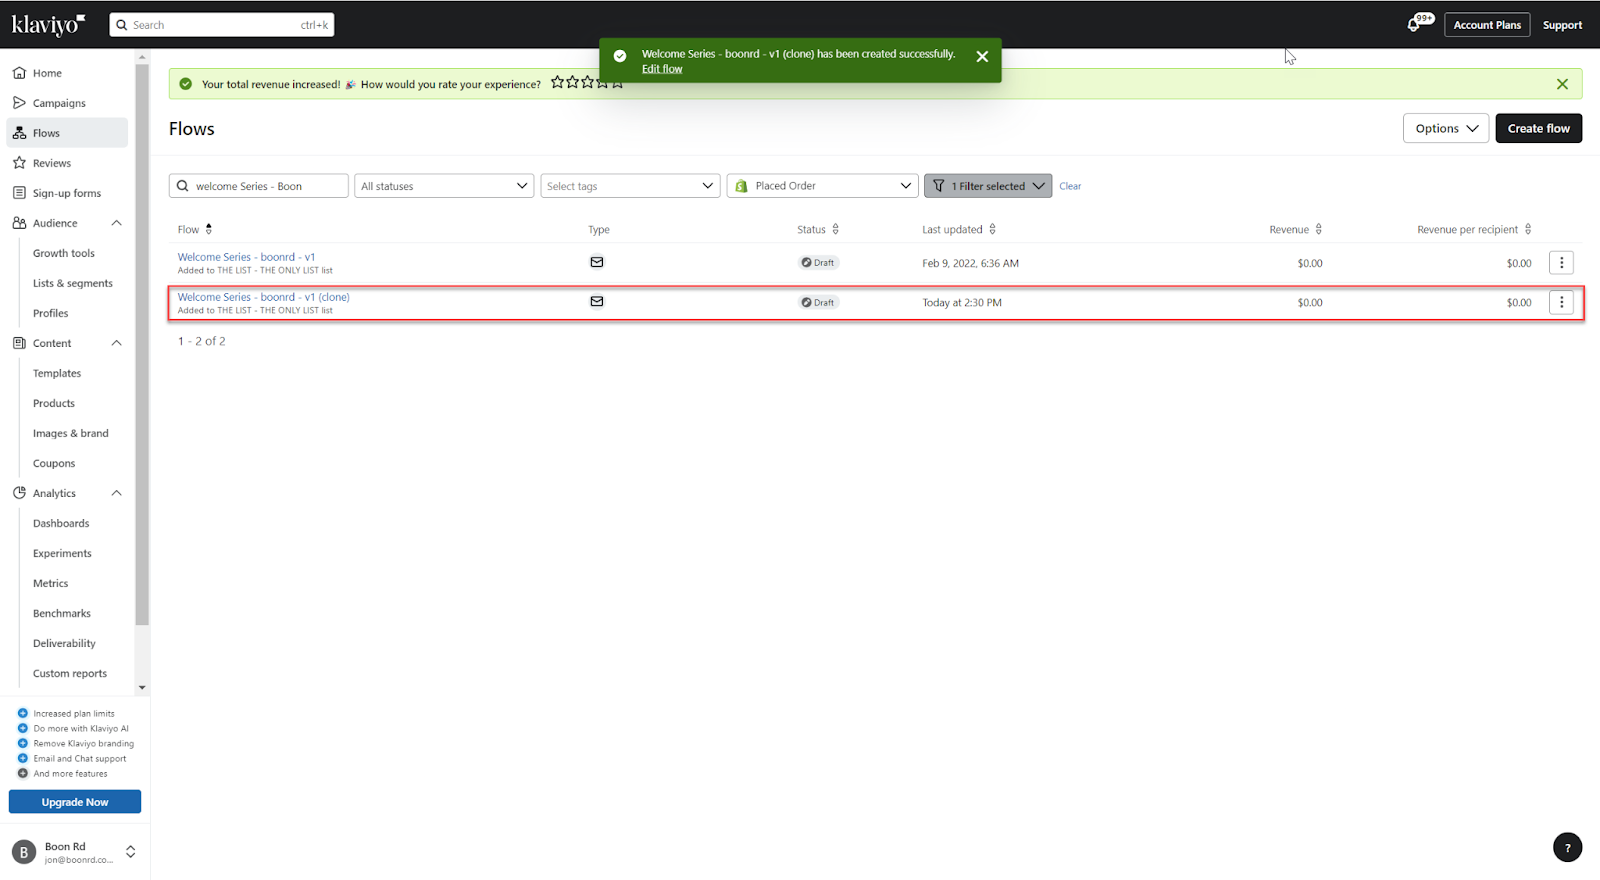Image resolution: width=1600 pixels, height=880 pixels.
Task: Click 'Today at 2:30 PM' timestamp
Action: click(962, 302)
